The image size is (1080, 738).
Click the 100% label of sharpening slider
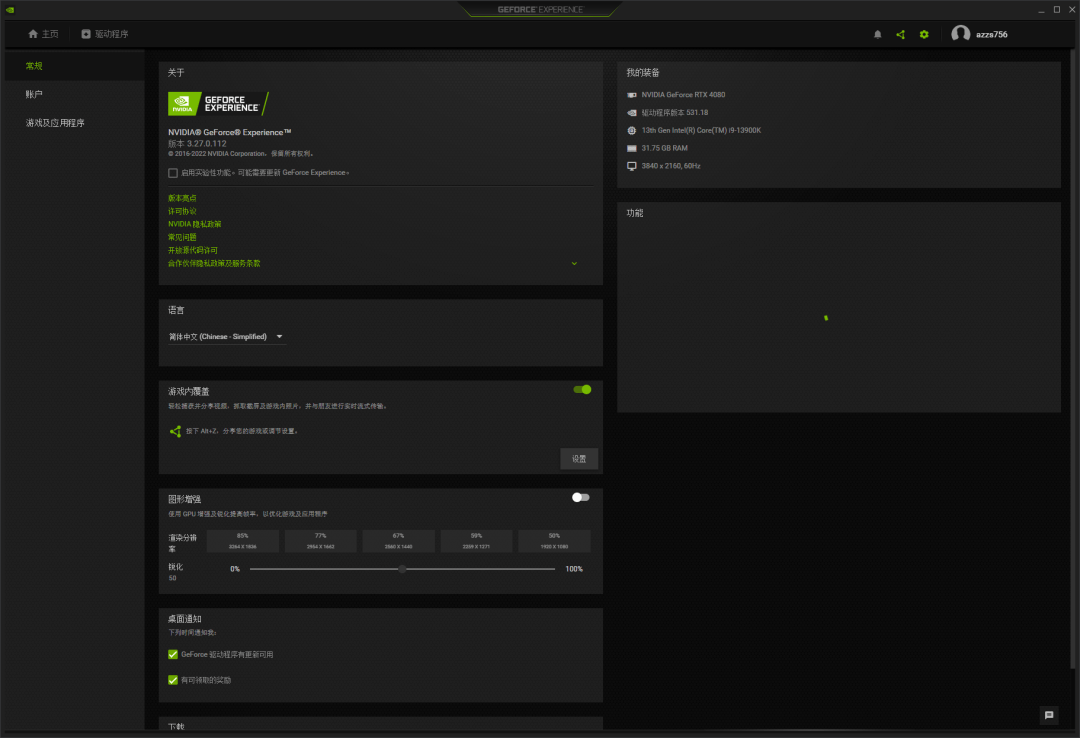click(x=574, y=569)
